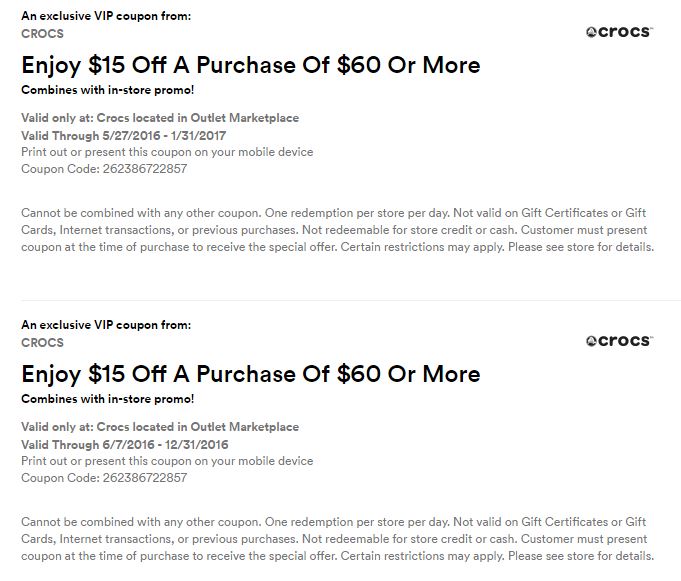The width and height of the screenshot is (681, 581).
Task: Click 'An exclusive VIP coupon from:' on the bottom coupon
Action: coord(106,325)
